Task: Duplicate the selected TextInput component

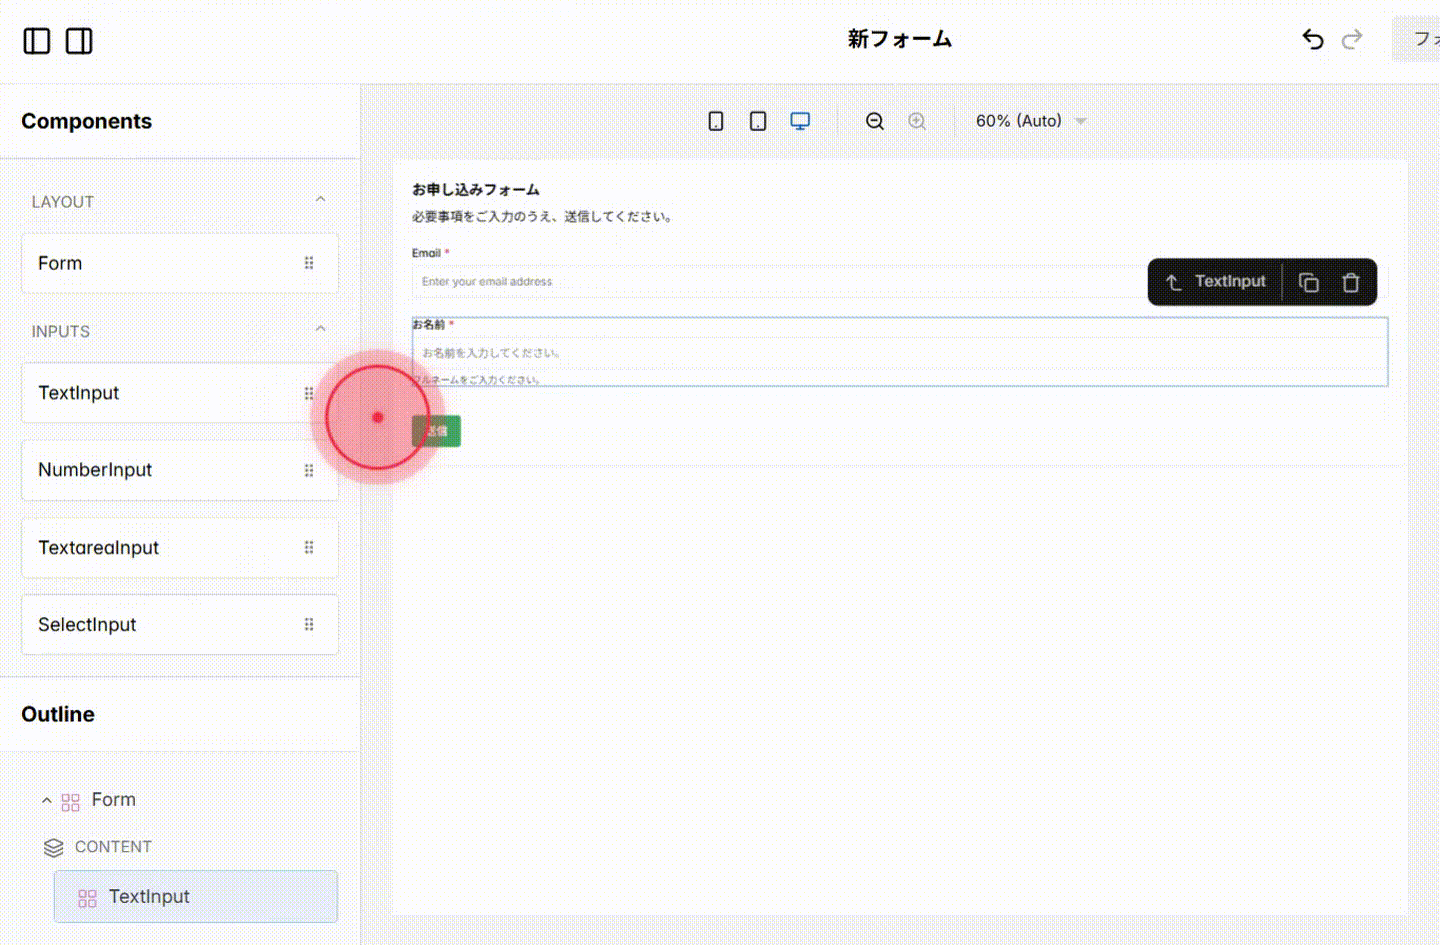Action: pyautogui.click(x=1308, y=281)
